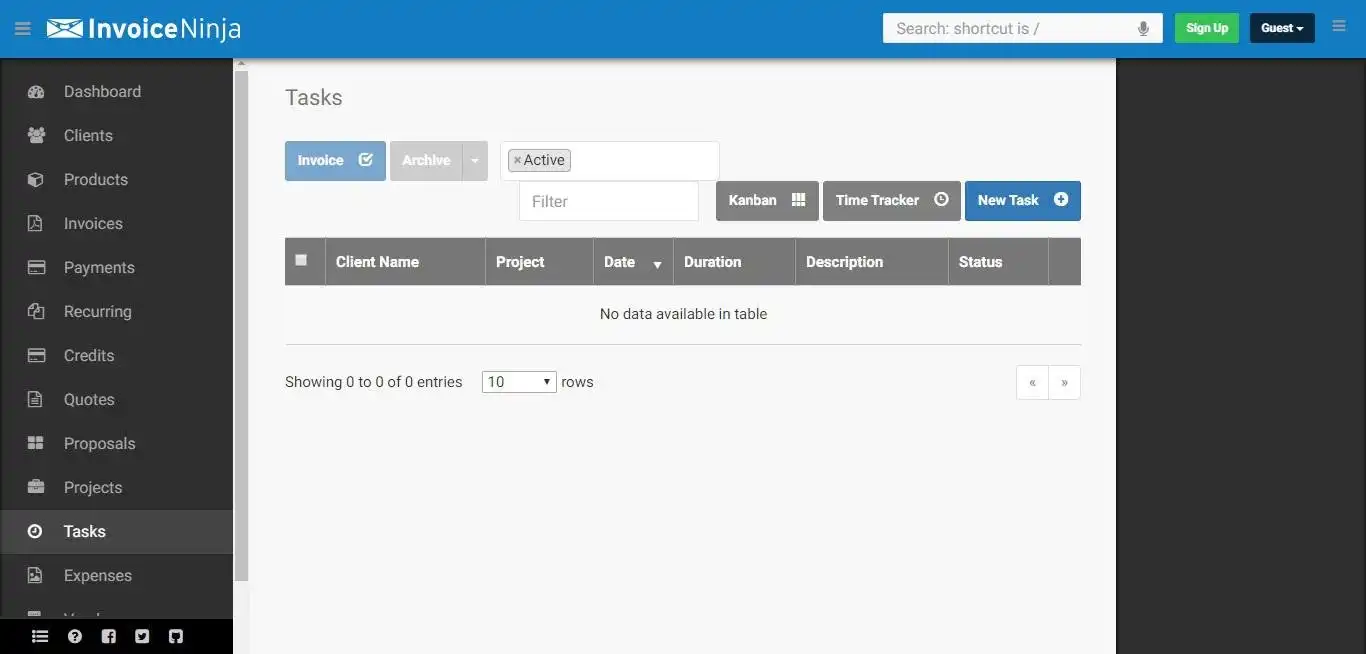
Task: Create a New Task
Action: pos(1021,200)
